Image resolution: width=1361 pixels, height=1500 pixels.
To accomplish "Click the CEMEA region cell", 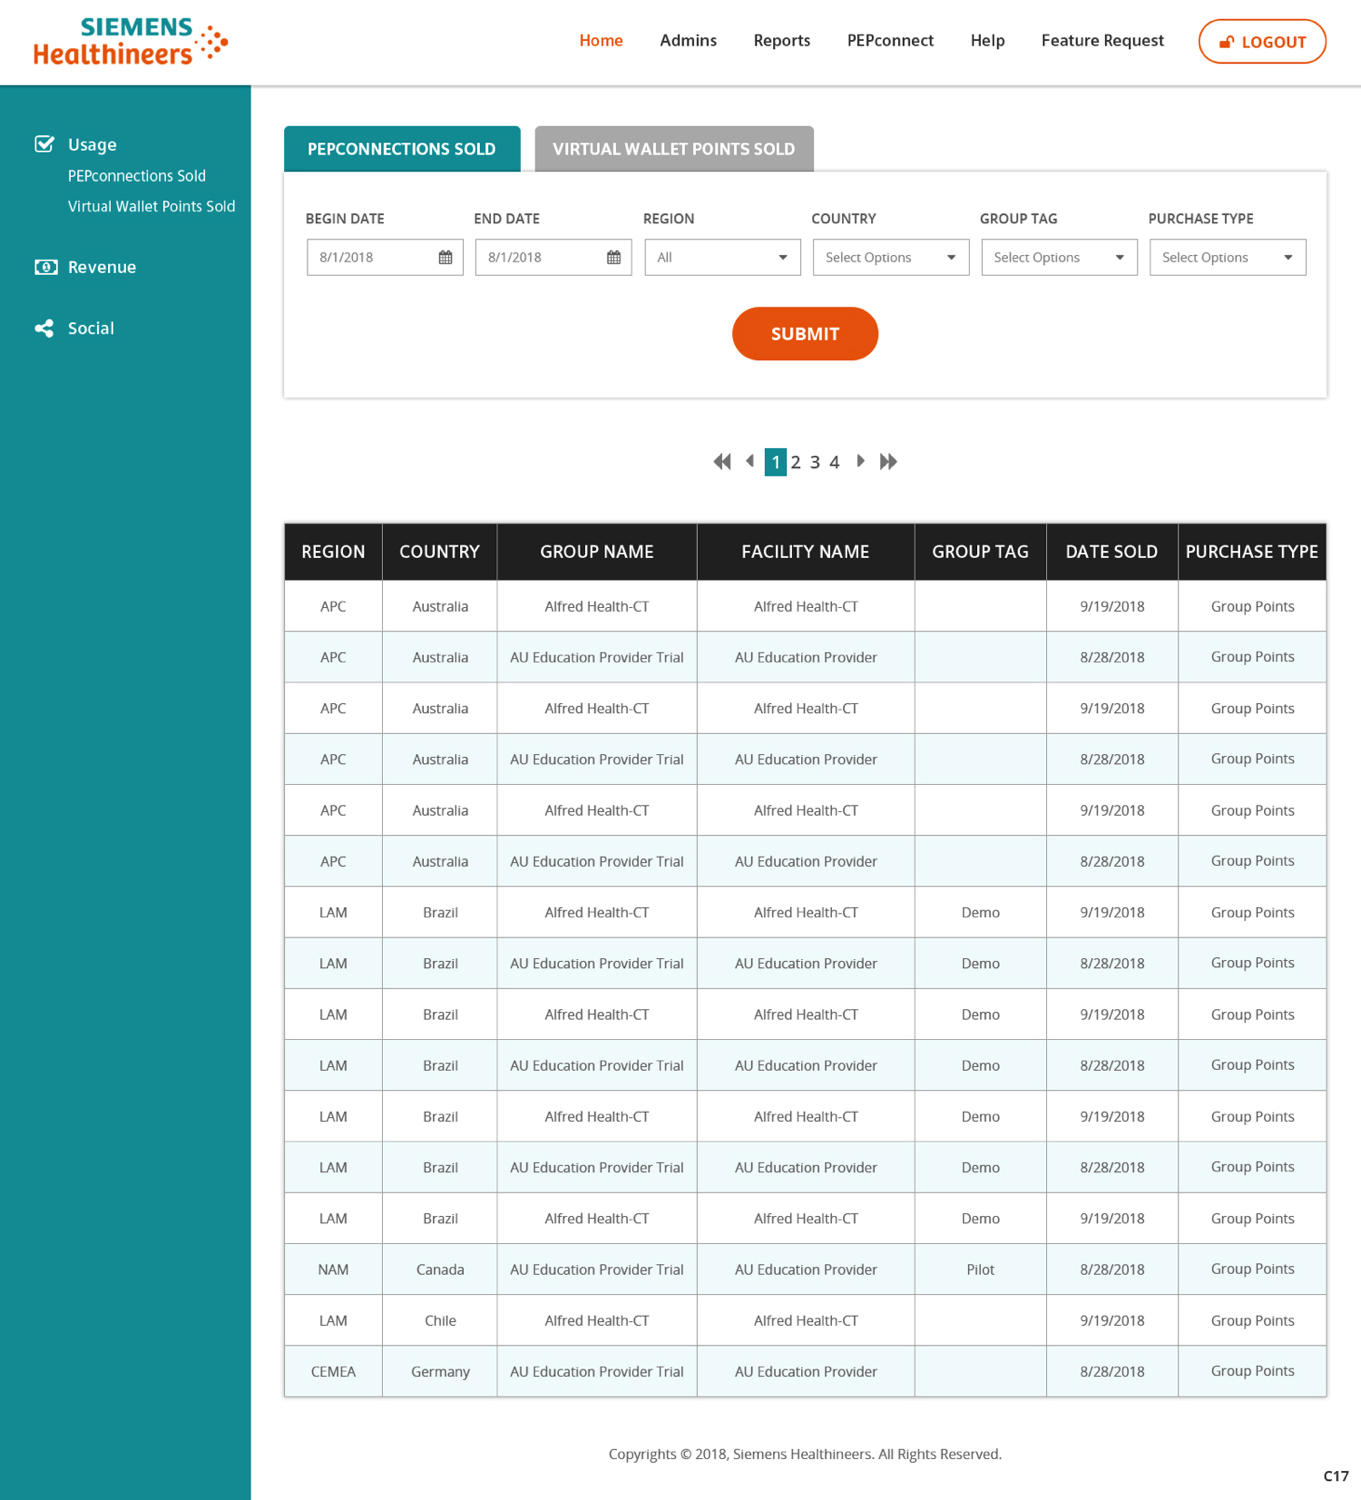I will [333, 1371].
